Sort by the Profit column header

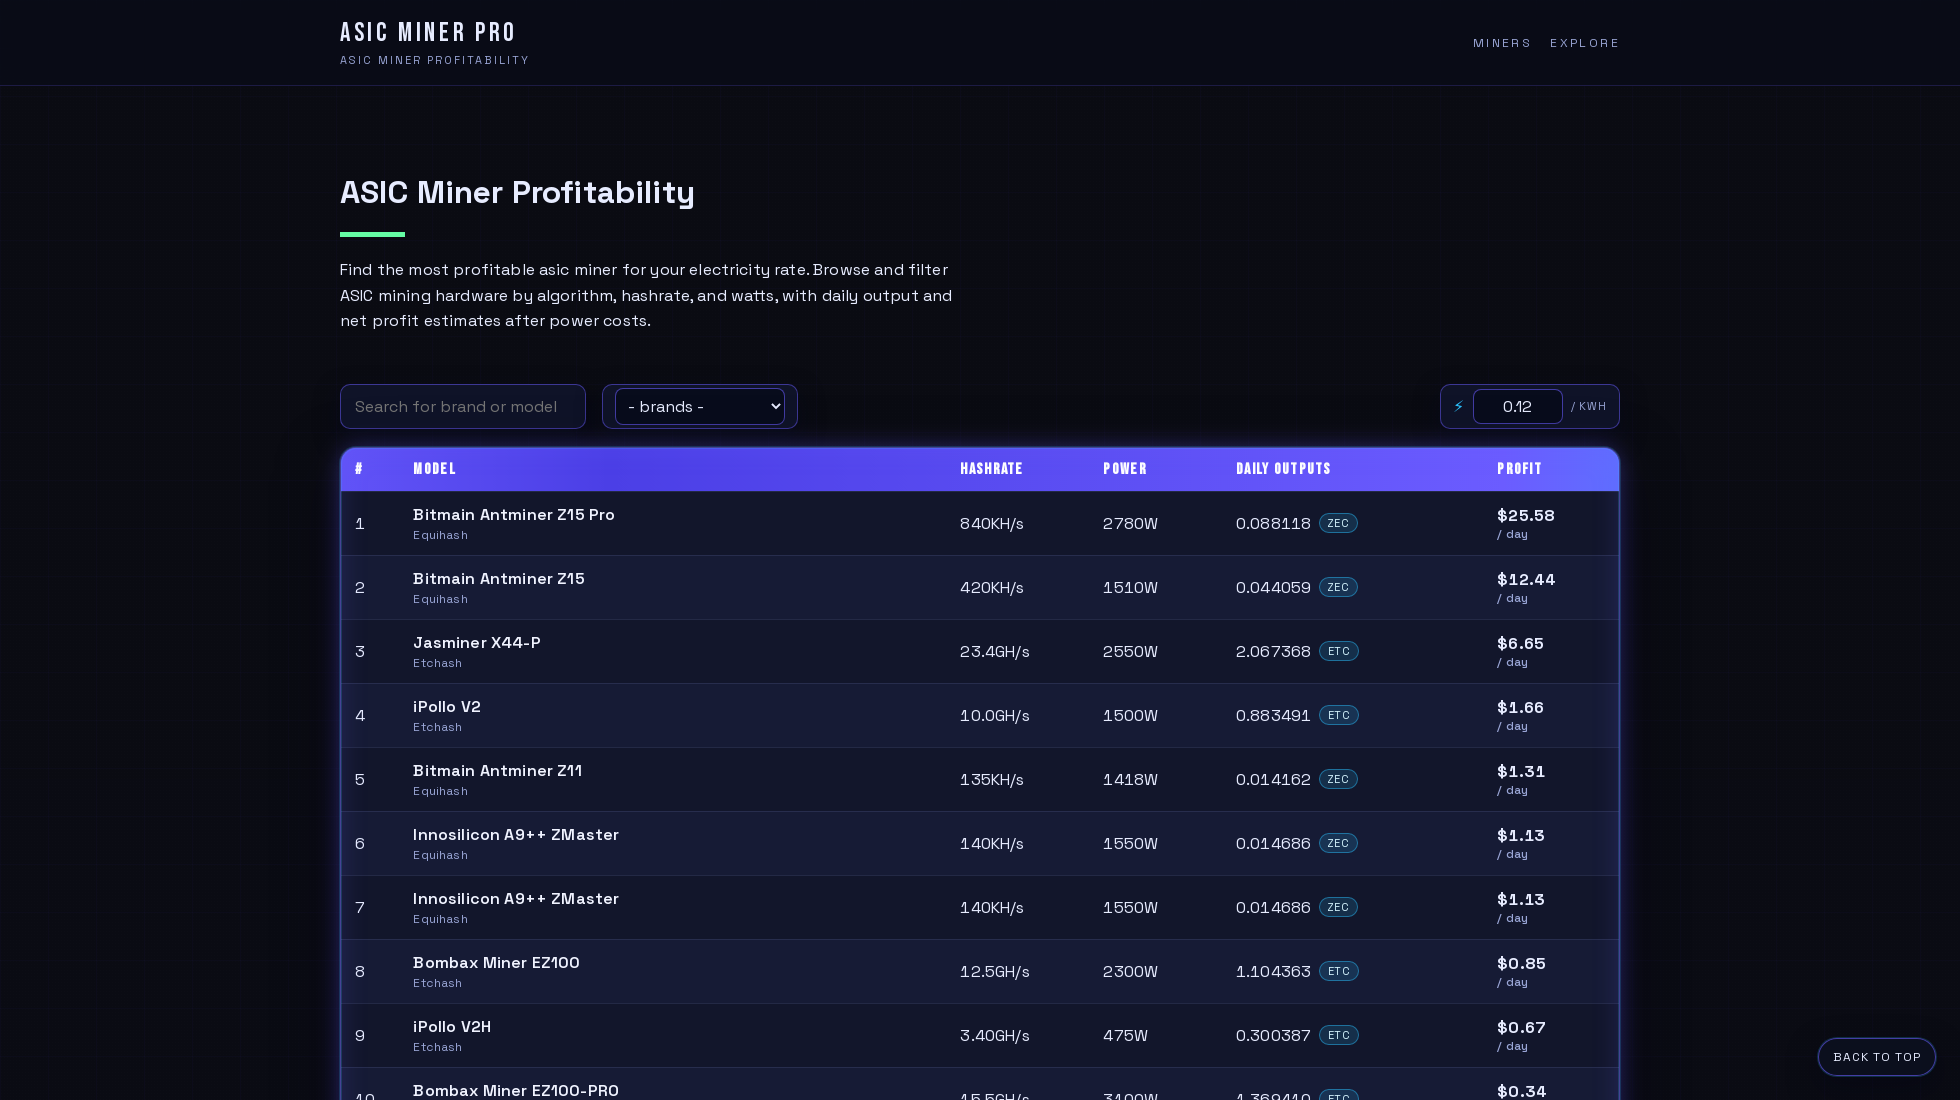[x=1519, y=469]
